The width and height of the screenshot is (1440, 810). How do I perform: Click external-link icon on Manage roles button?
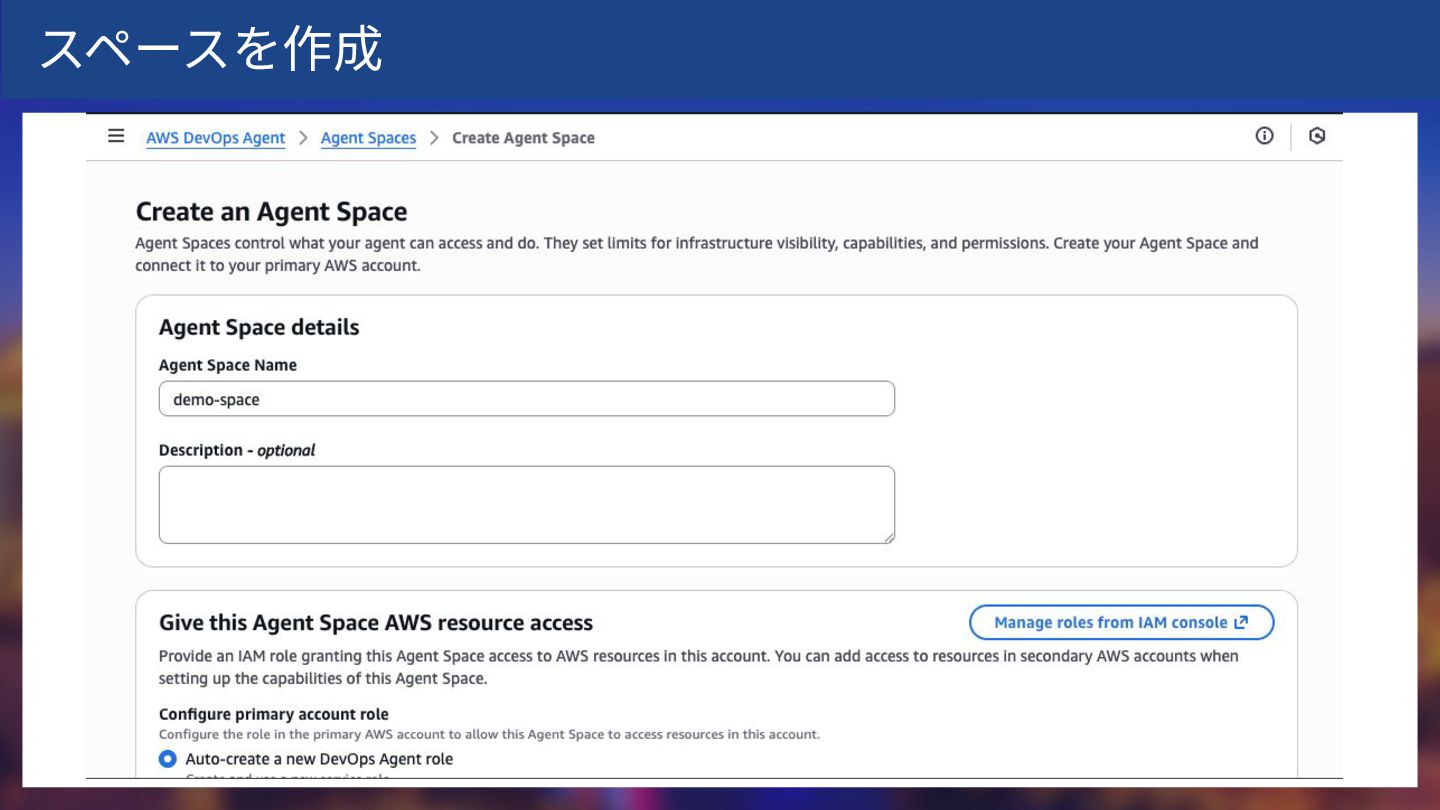pos(1241,622)
